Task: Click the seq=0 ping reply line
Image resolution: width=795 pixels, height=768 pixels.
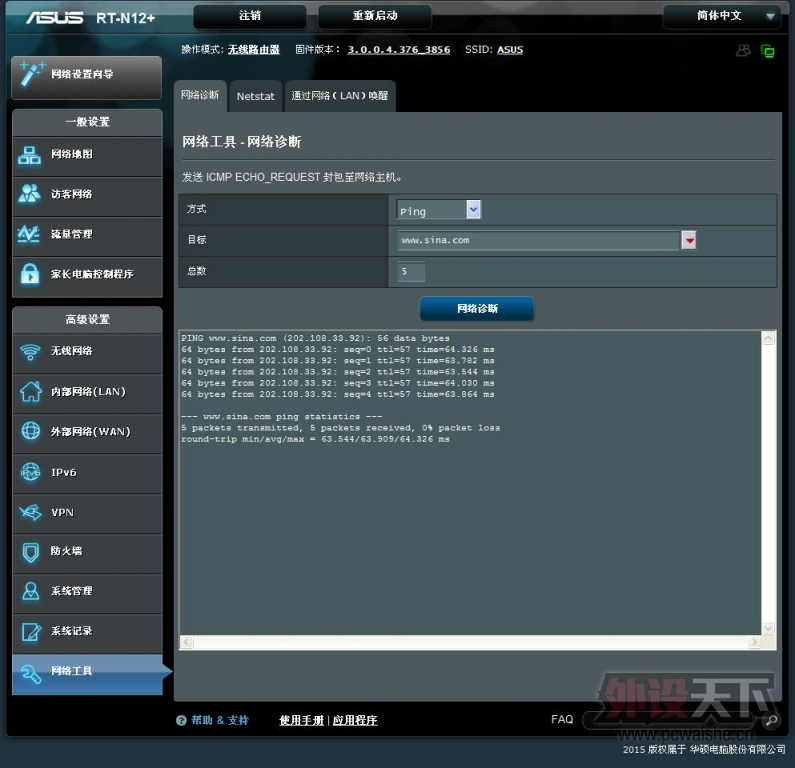Action: pyautogui.click(x=338, y=350)
